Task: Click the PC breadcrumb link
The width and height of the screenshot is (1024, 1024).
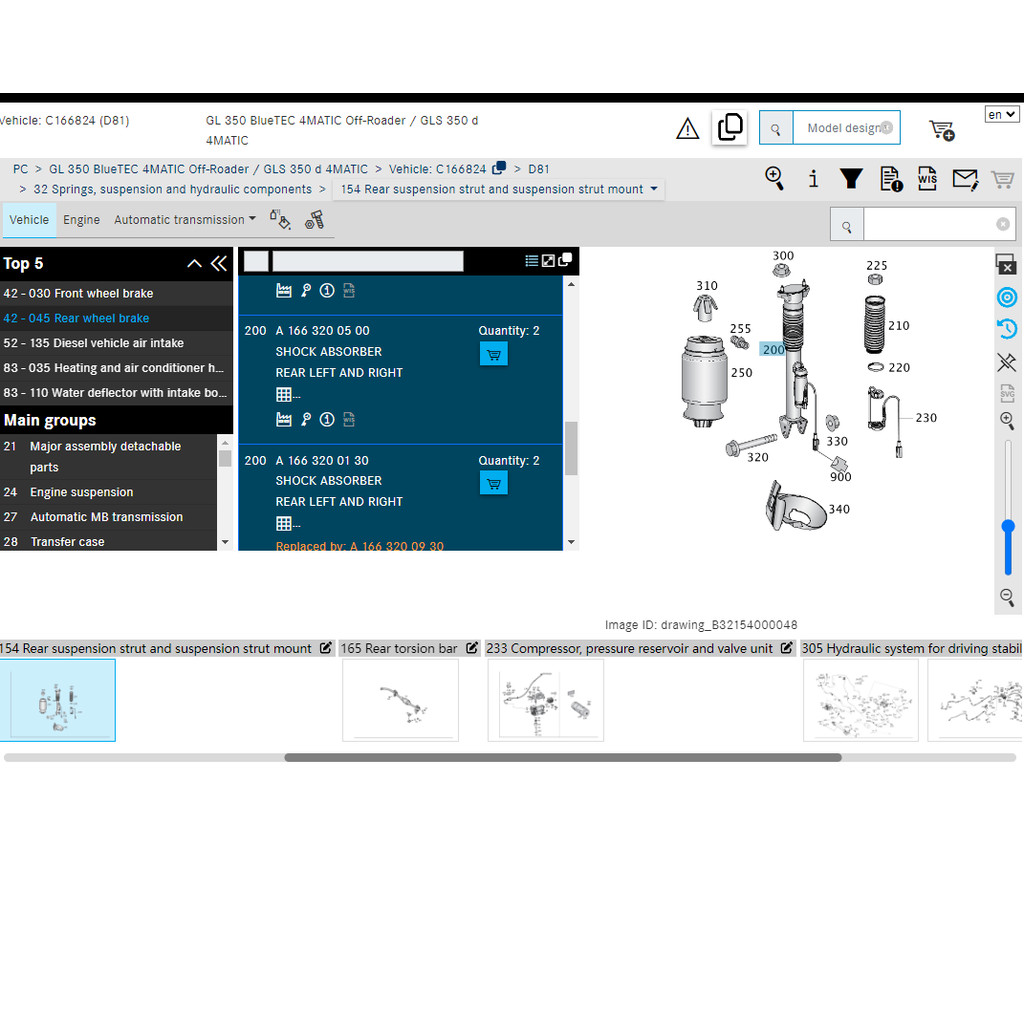Action: [x=20, y=169]
